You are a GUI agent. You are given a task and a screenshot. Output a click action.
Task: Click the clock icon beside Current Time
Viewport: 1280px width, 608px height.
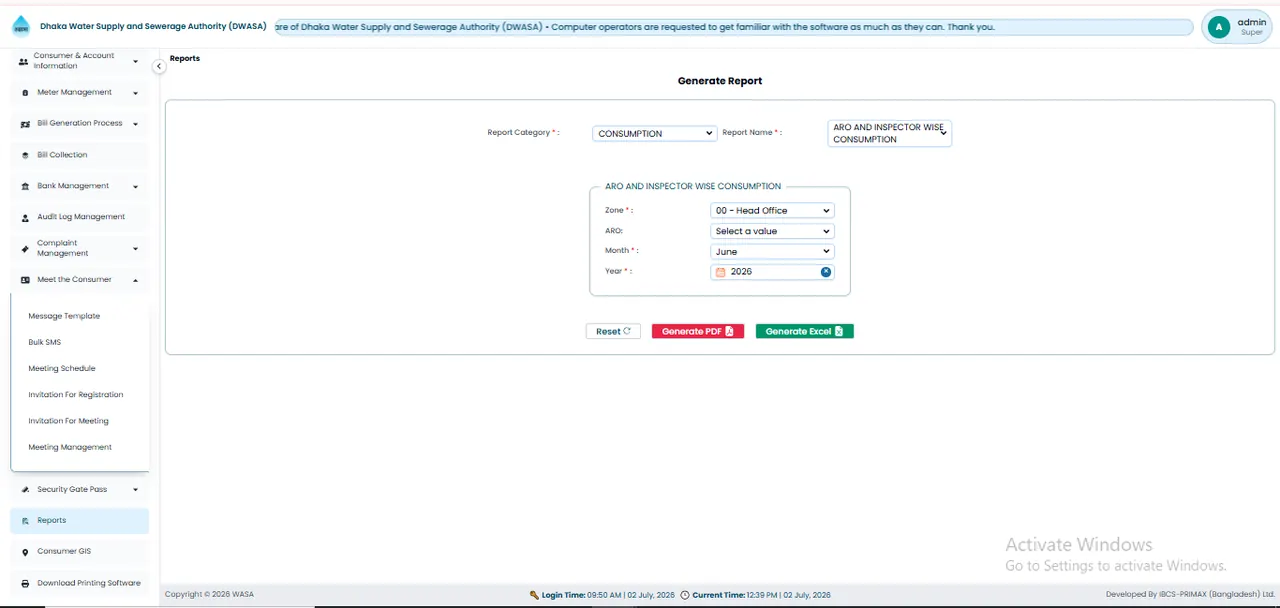click(x=685, y=595)
